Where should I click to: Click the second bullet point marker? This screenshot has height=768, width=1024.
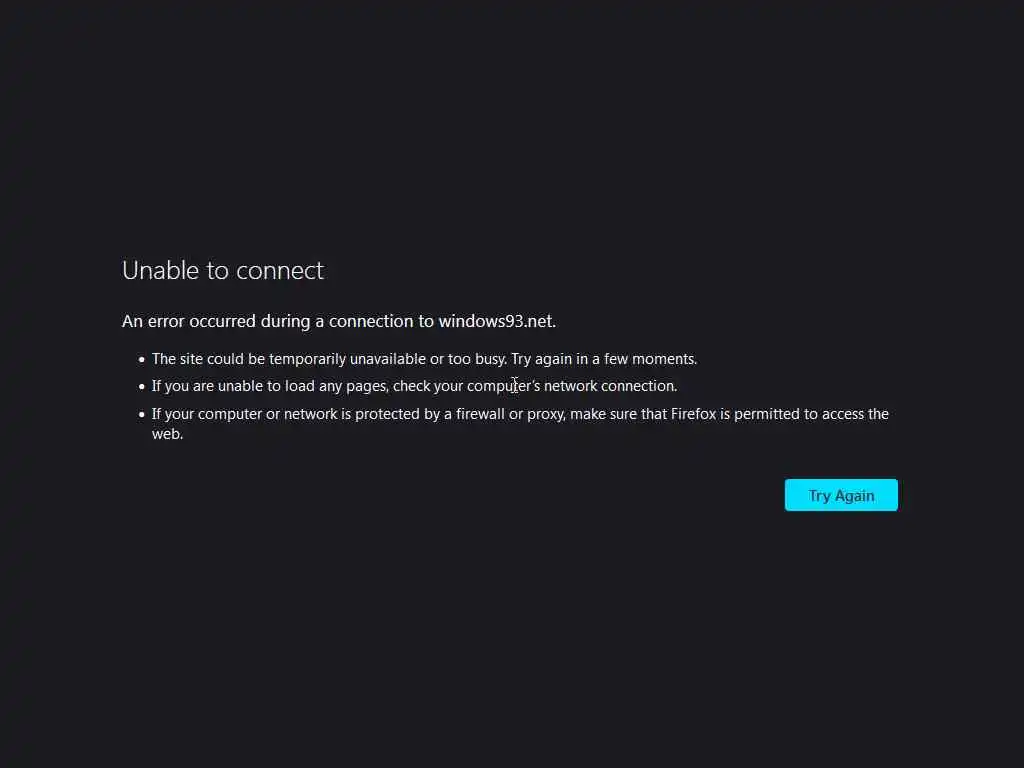click(x=142, y=387)
